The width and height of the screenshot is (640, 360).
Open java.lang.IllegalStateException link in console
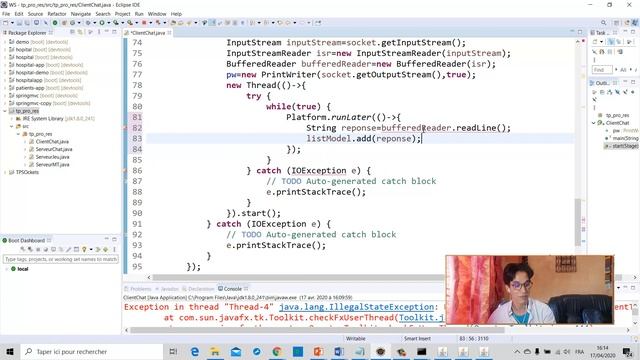(x=356, y=307)
